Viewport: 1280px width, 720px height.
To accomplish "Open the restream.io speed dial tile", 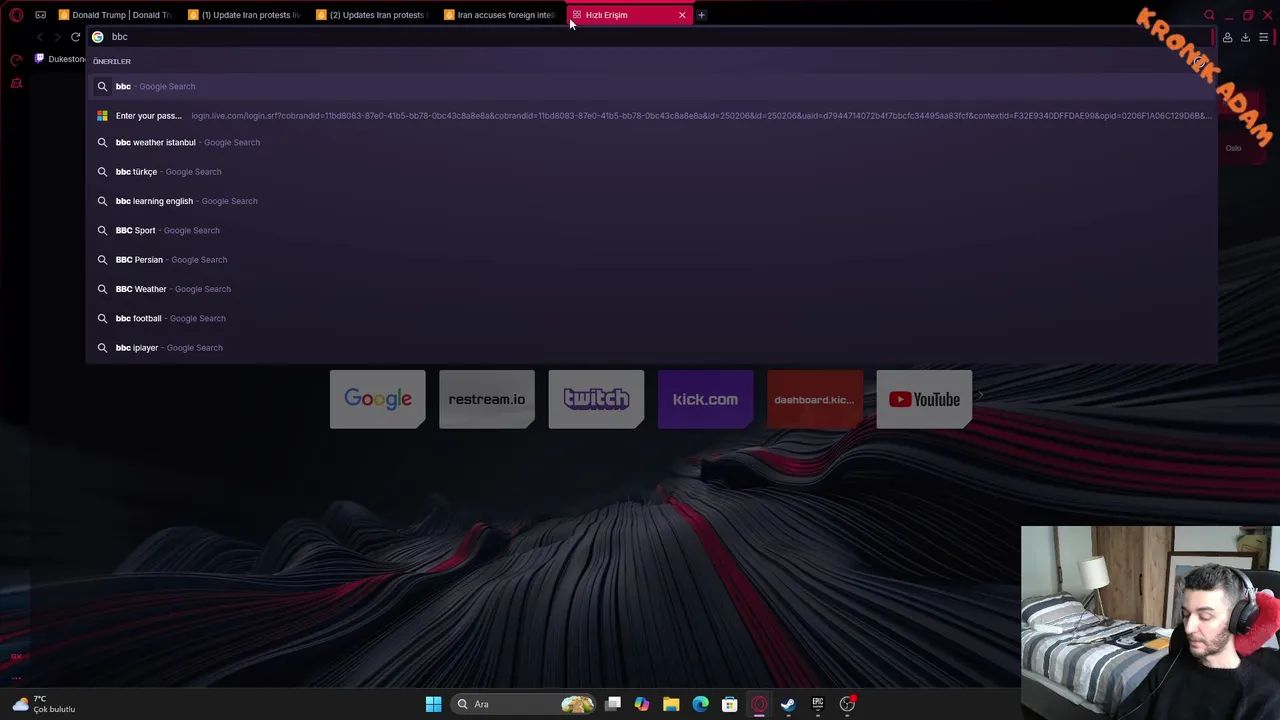I will (487, 399).
